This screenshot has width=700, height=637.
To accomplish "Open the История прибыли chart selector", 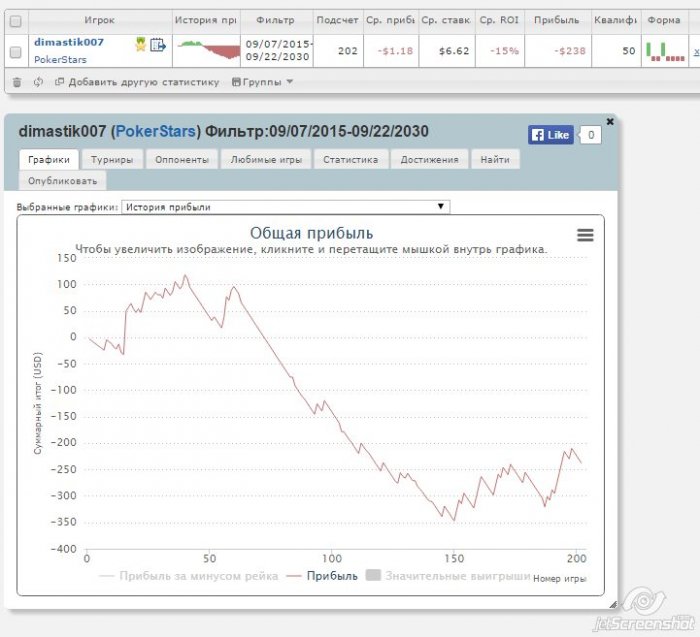I will point(286,207).
